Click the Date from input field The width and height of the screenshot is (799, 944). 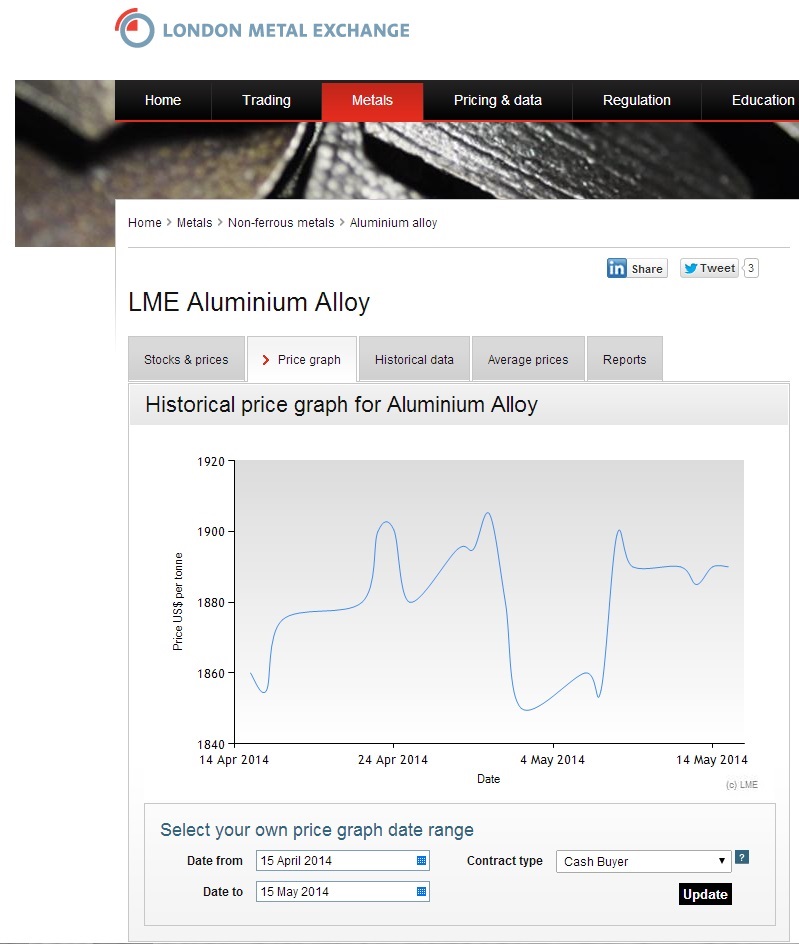(335, 861)
